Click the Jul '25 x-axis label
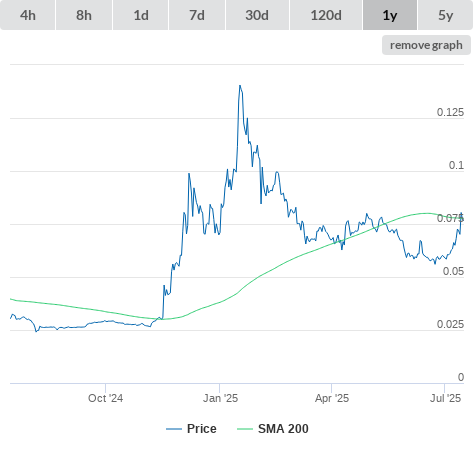Image resolution: width=474 pixels, height=455 pixels. point(445,398)
